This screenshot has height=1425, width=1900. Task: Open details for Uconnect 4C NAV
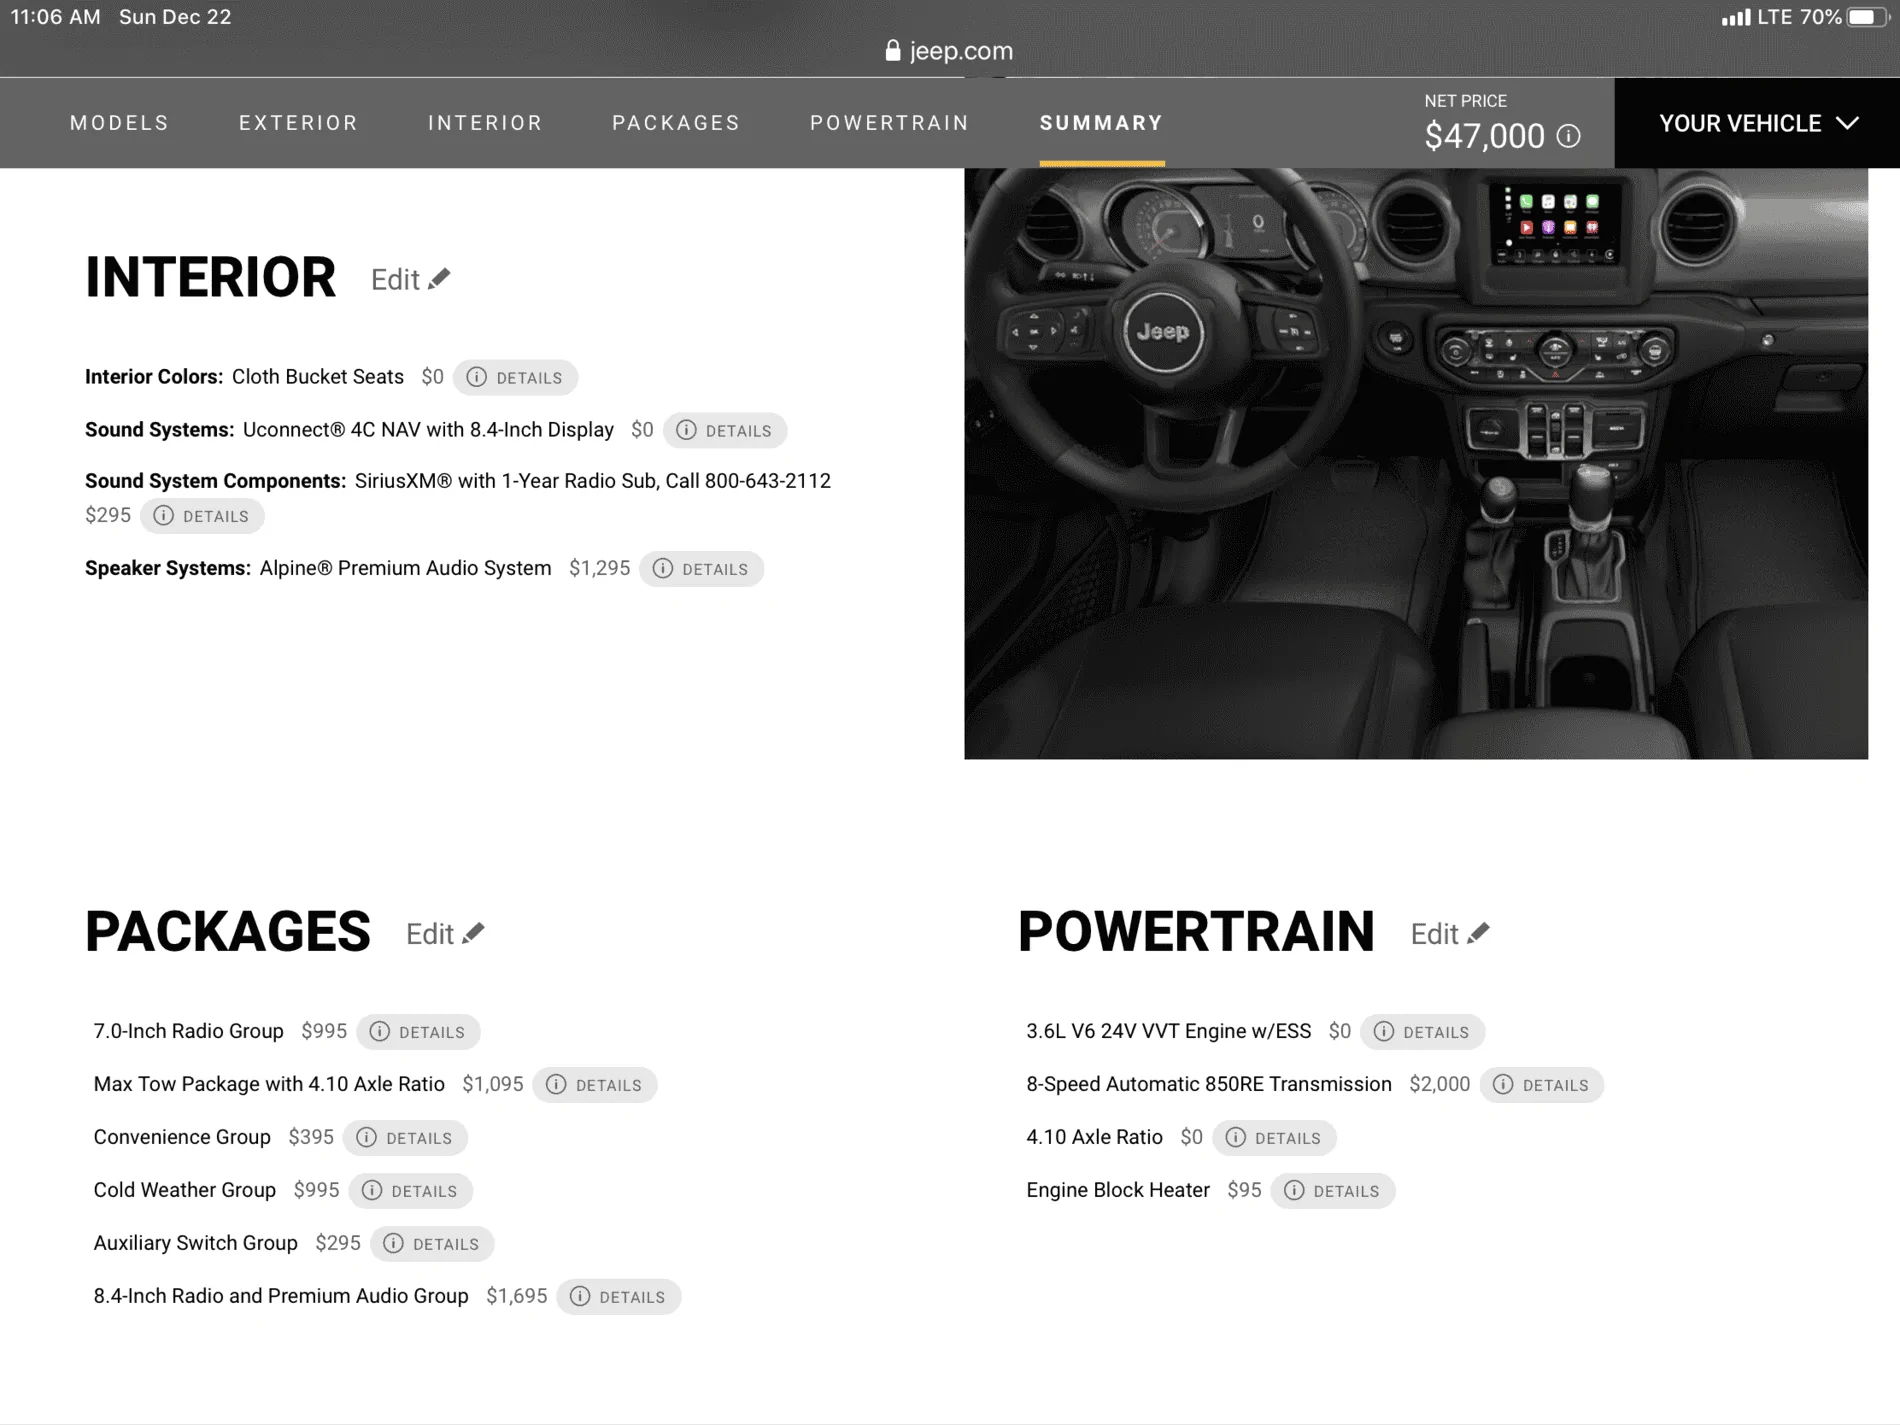[725, 430]
